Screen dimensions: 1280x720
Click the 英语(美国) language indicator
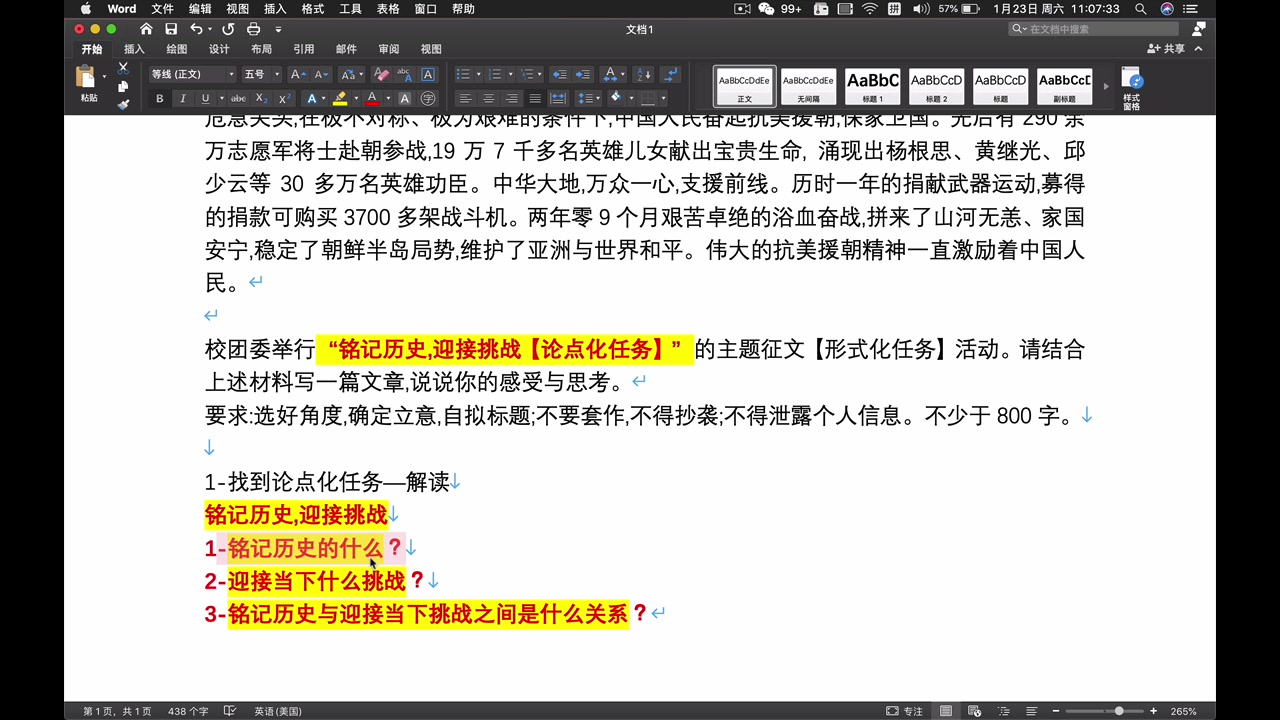click(277, 711)
